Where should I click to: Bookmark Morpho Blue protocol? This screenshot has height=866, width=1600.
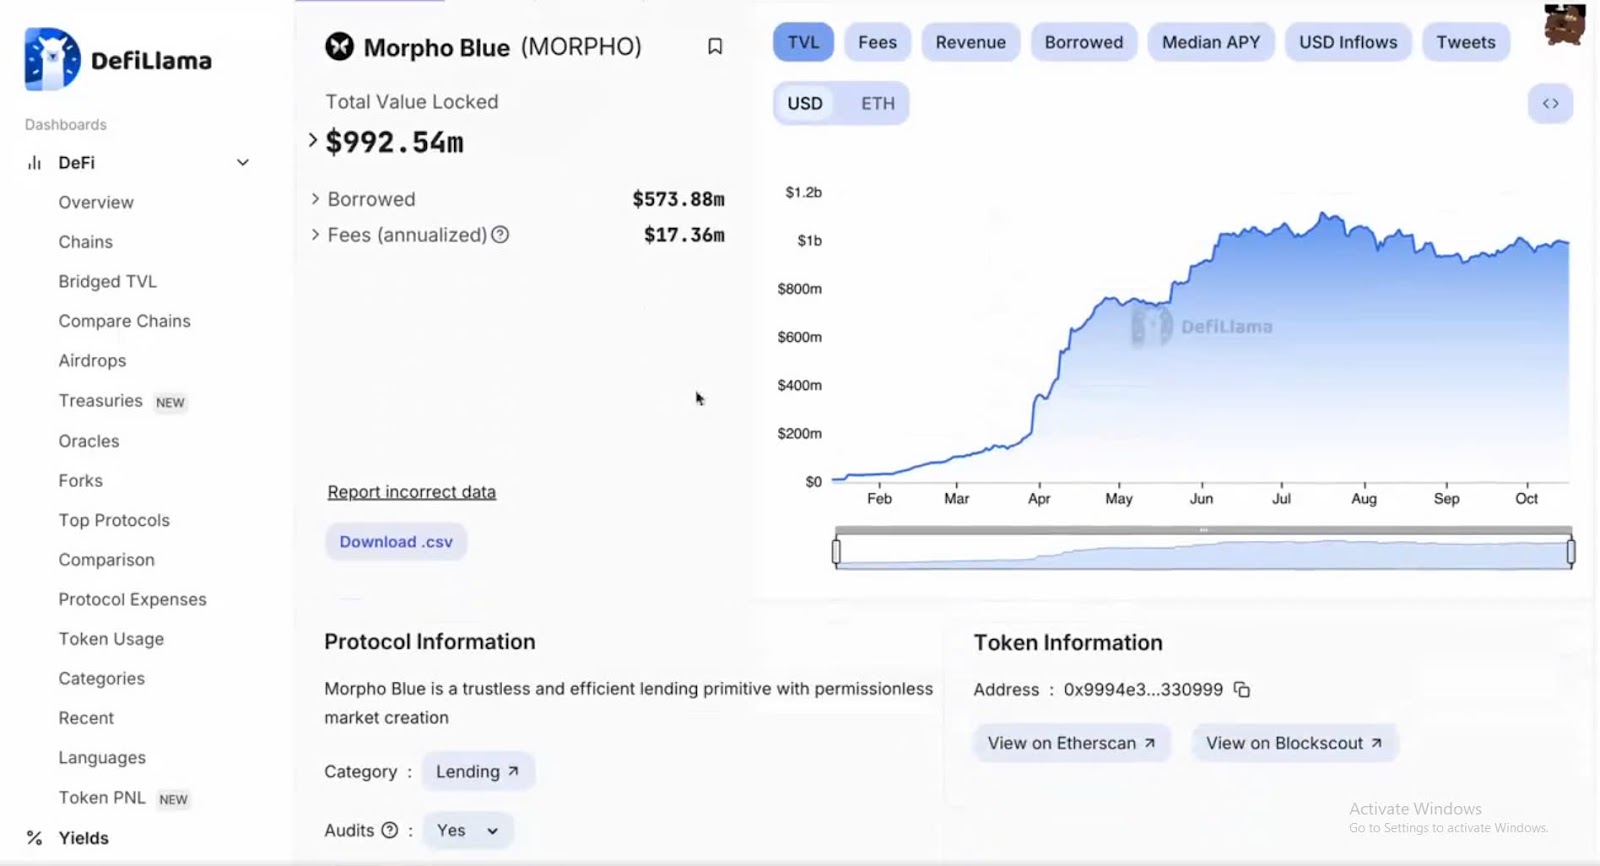tap(715, 46)
